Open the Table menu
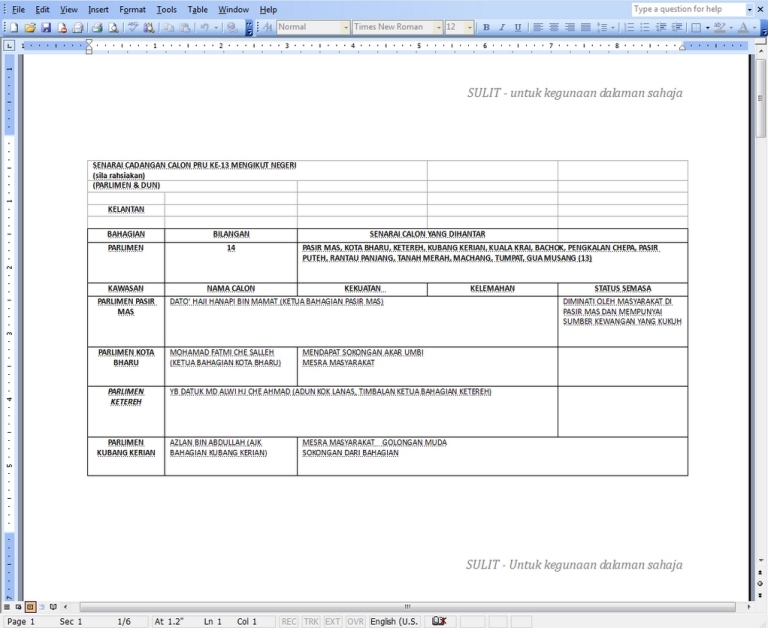This screenshot has height=628, width=768. click(198, 9)
